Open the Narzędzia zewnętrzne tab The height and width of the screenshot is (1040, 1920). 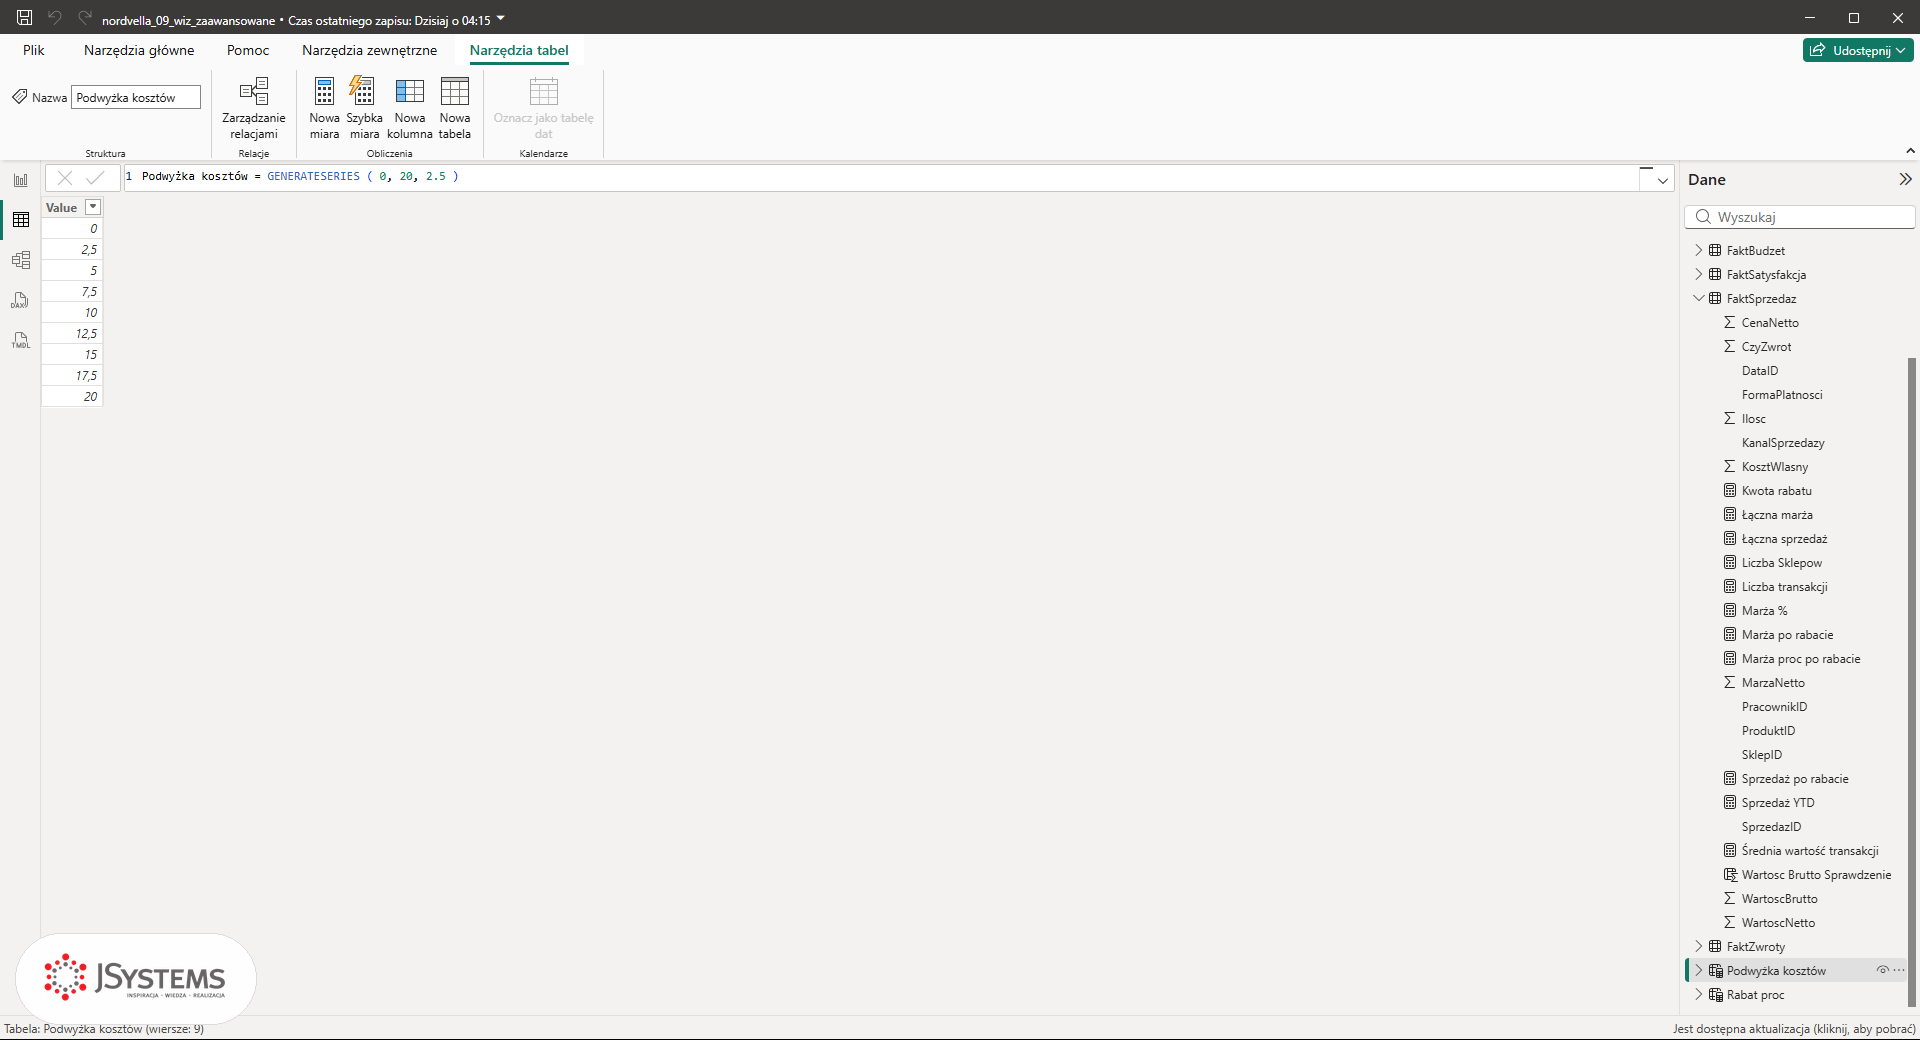pyautogui.click(x=370, y=50)
